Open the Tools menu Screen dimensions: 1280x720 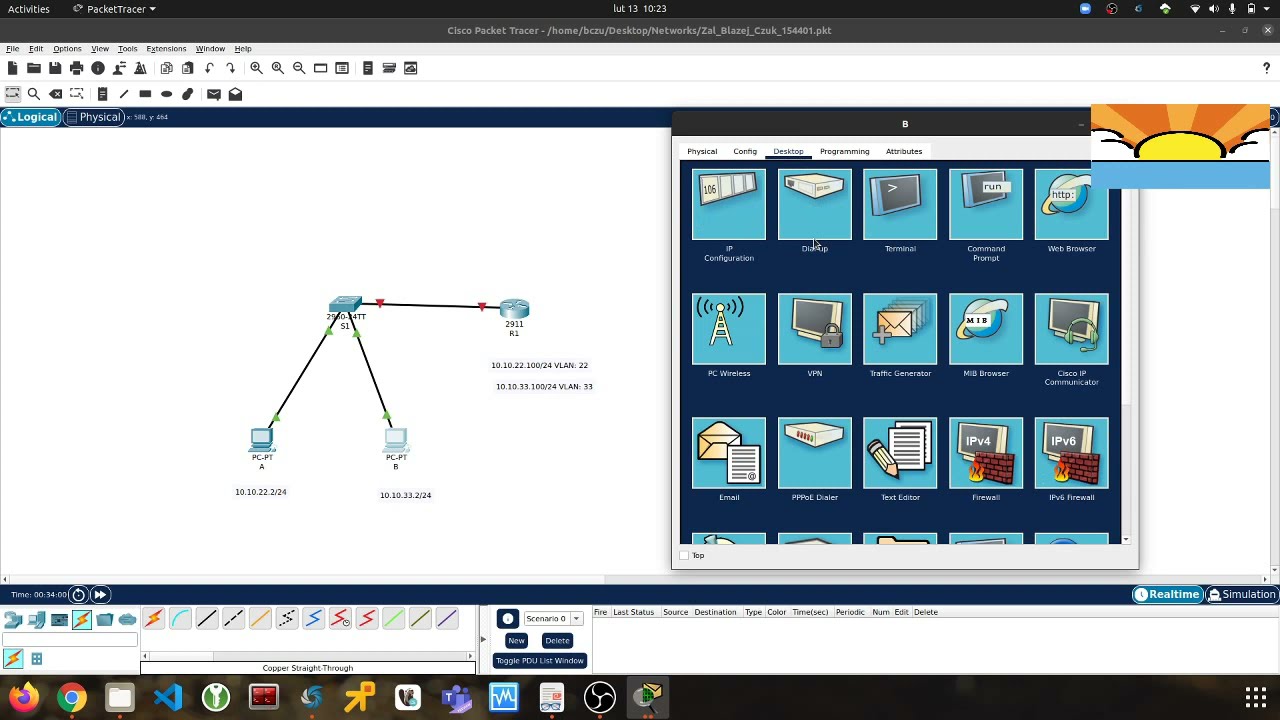pyautogui.click(x=127, y=48)
